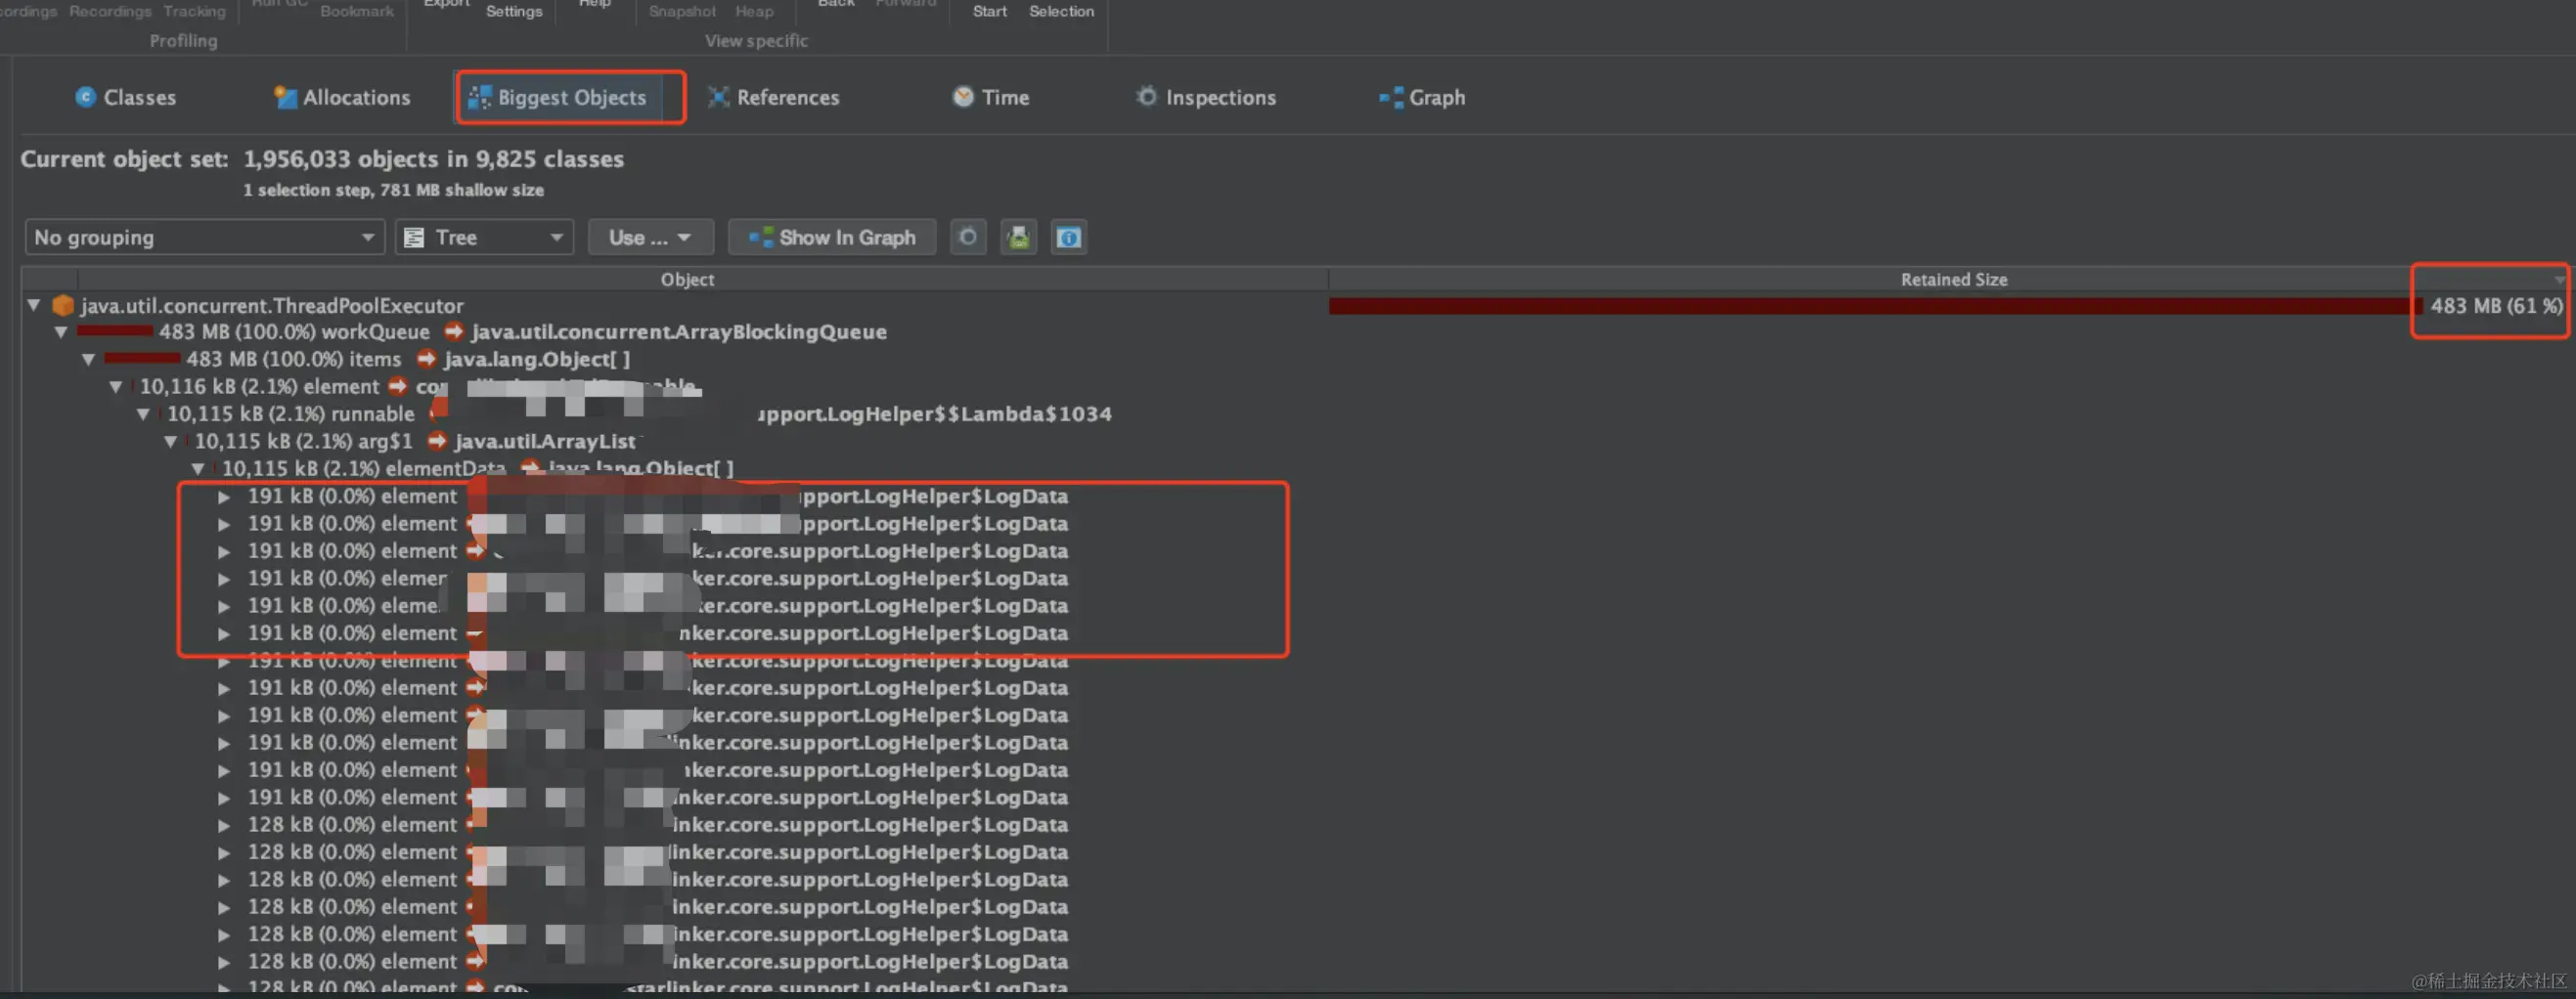This screenshot has width=2576, height=999.
Task: Switch to the Classes tab
Action: click(x=126, y=97)
